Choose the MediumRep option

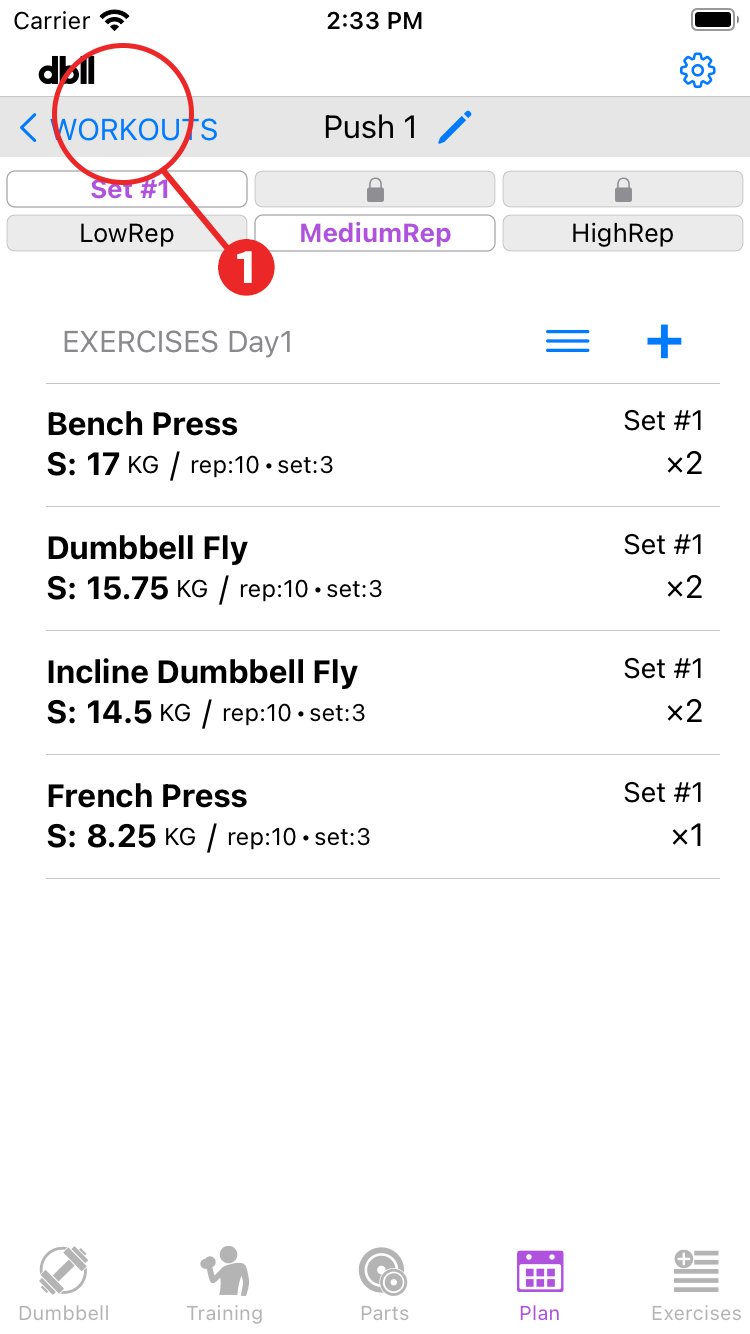375,233
